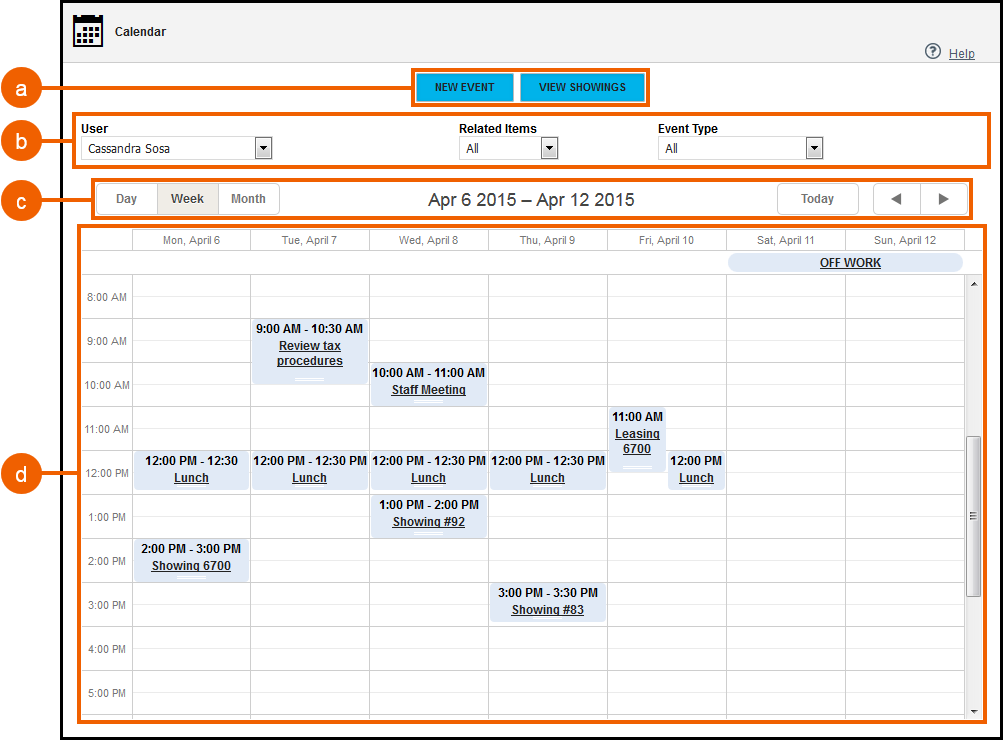Click the vertical scrollbar thumb
Viewport: 1003px width, 740px height.
(973, 515)
